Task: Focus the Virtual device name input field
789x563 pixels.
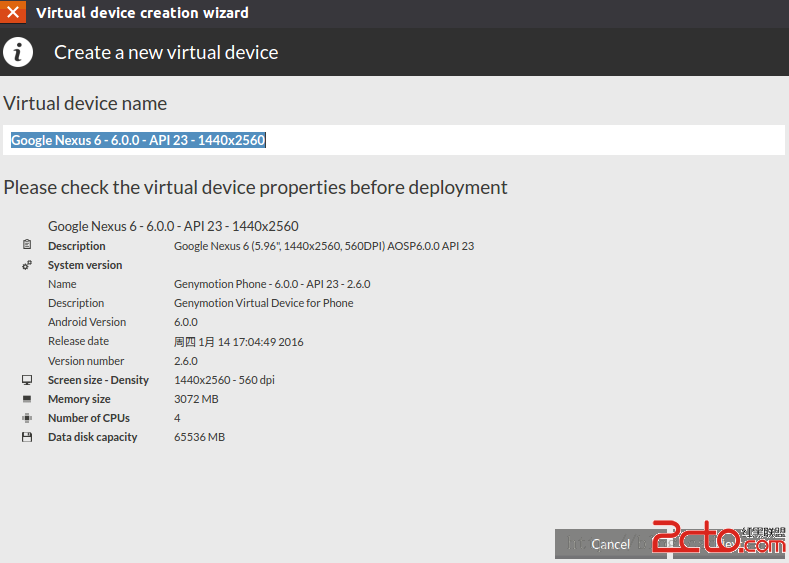Action: (394, 140)
